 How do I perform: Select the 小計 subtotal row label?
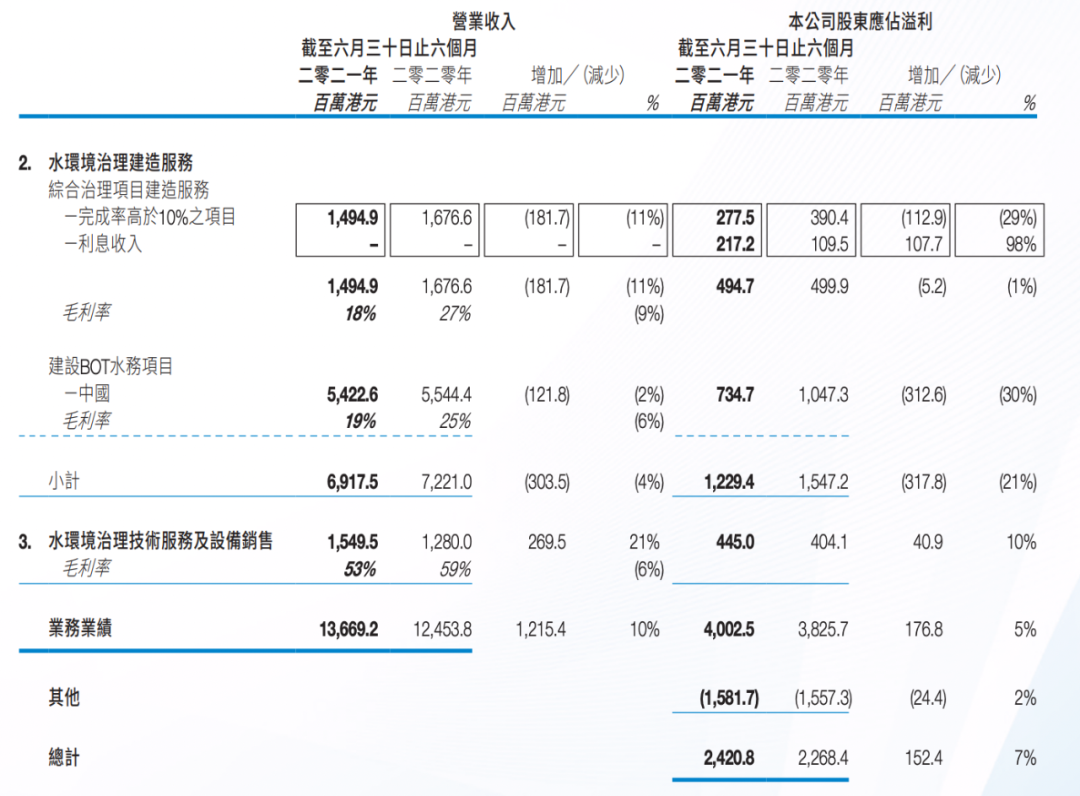coord(63,481)
